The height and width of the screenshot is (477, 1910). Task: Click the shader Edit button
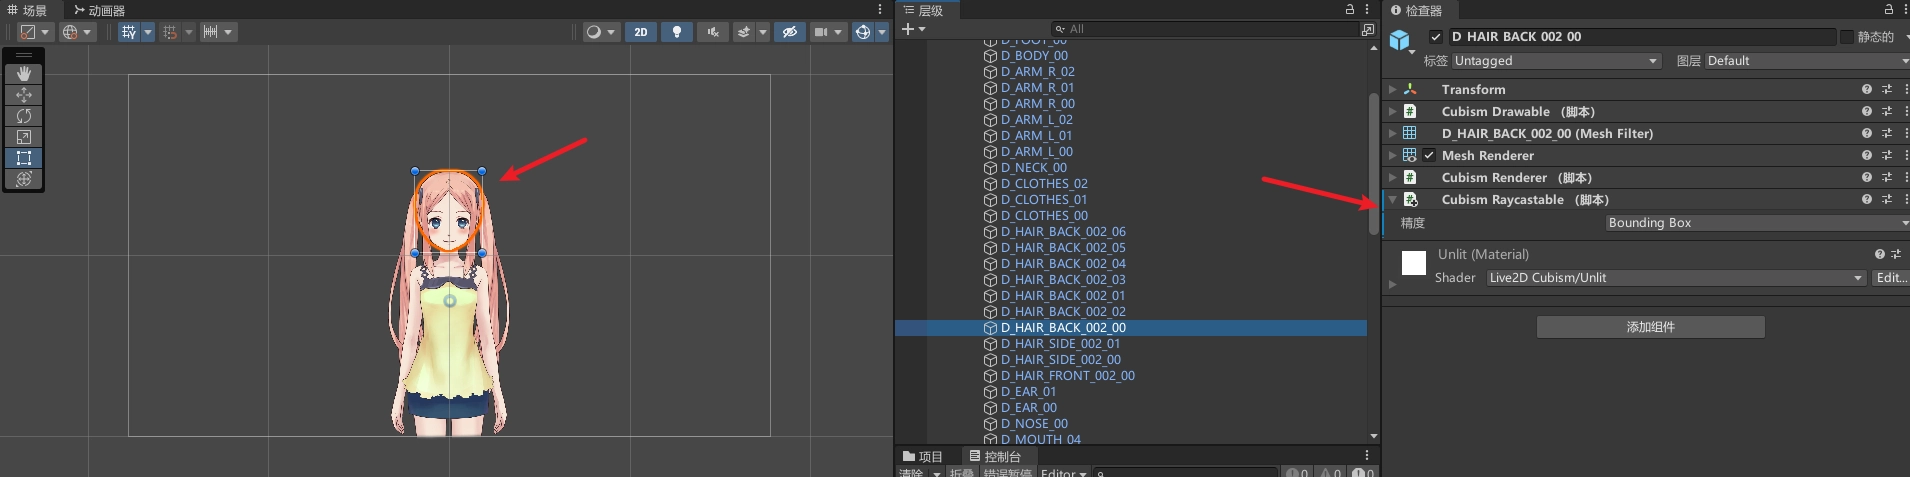coord(1890,278)
